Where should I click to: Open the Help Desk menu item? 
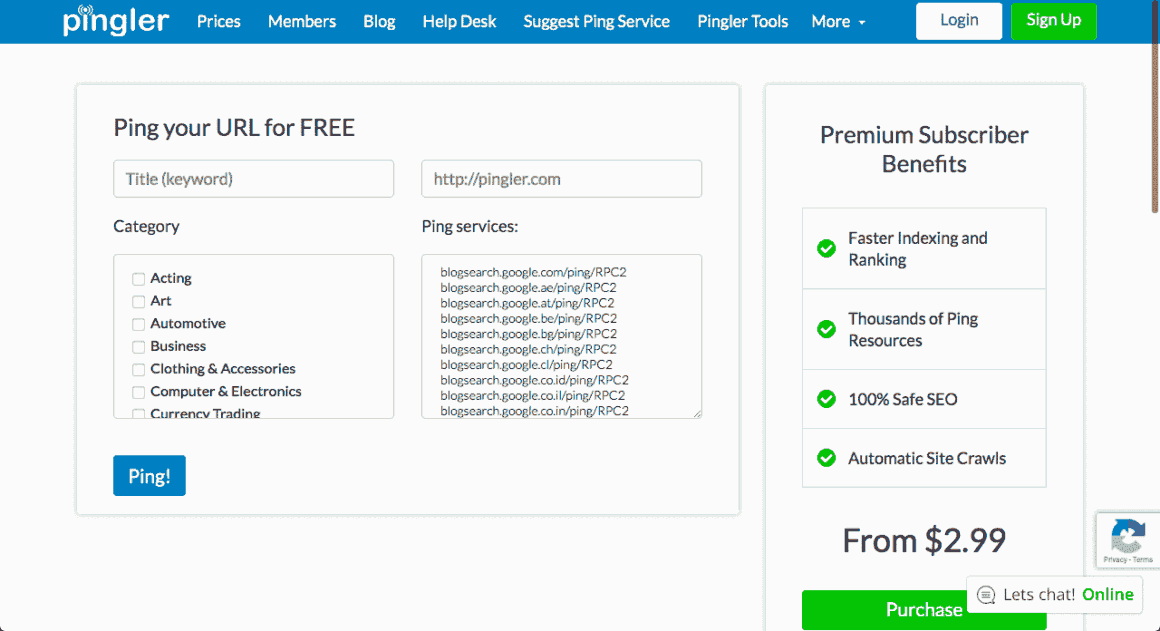pyautogui.click(x=459, y=21)
